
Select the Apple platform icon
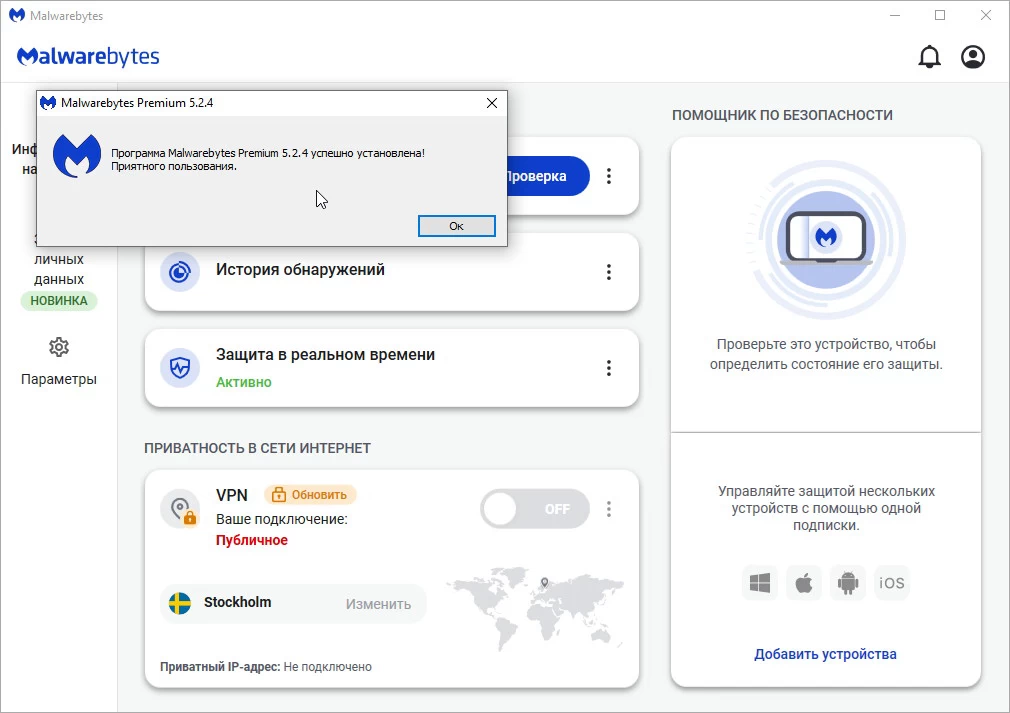(803, 582)
